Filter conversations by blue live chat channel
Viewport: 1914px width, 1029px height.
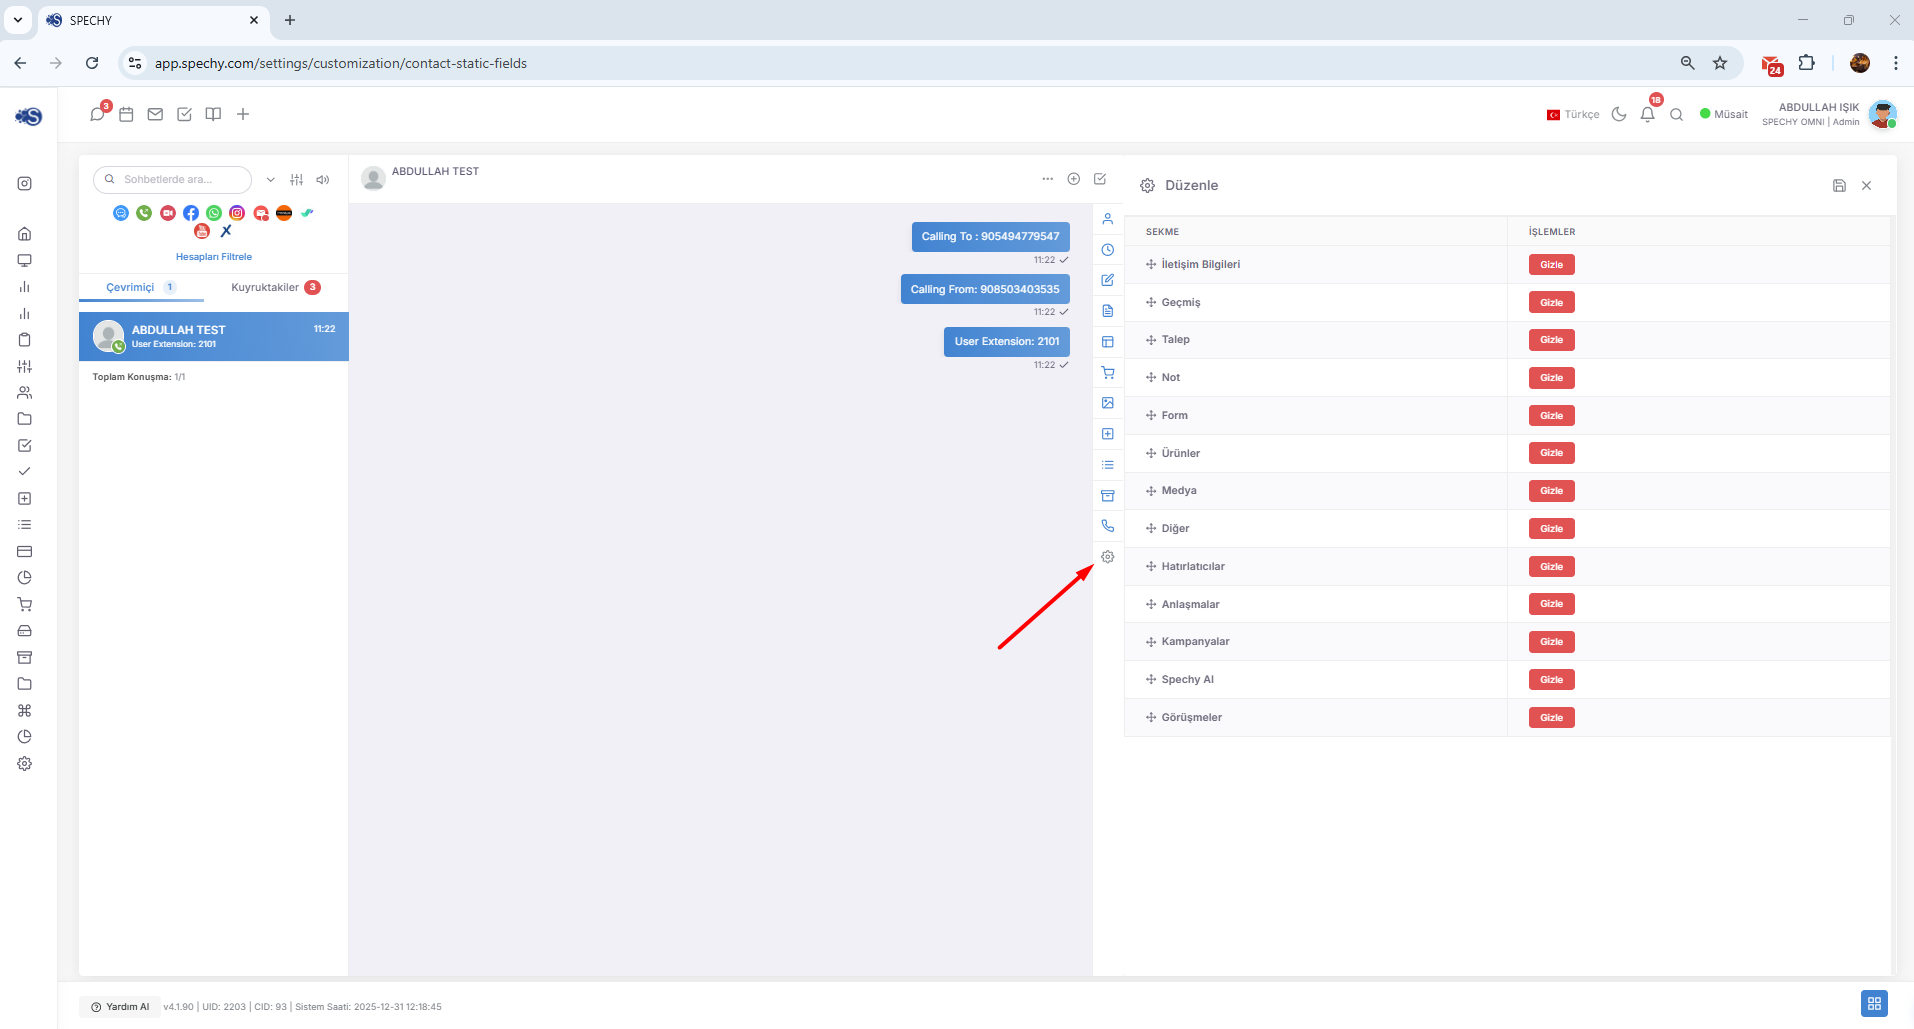coord(121,213)
